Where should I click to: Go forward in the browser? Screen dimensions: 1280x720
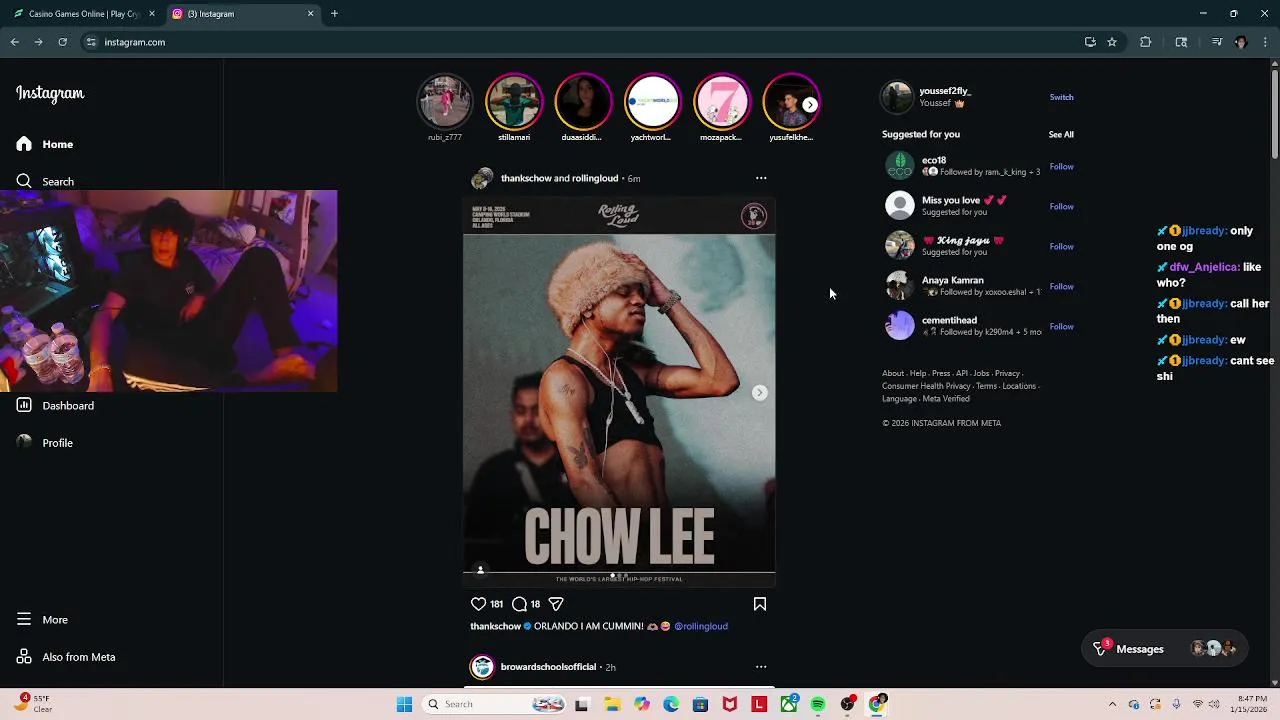click(38, 42)
